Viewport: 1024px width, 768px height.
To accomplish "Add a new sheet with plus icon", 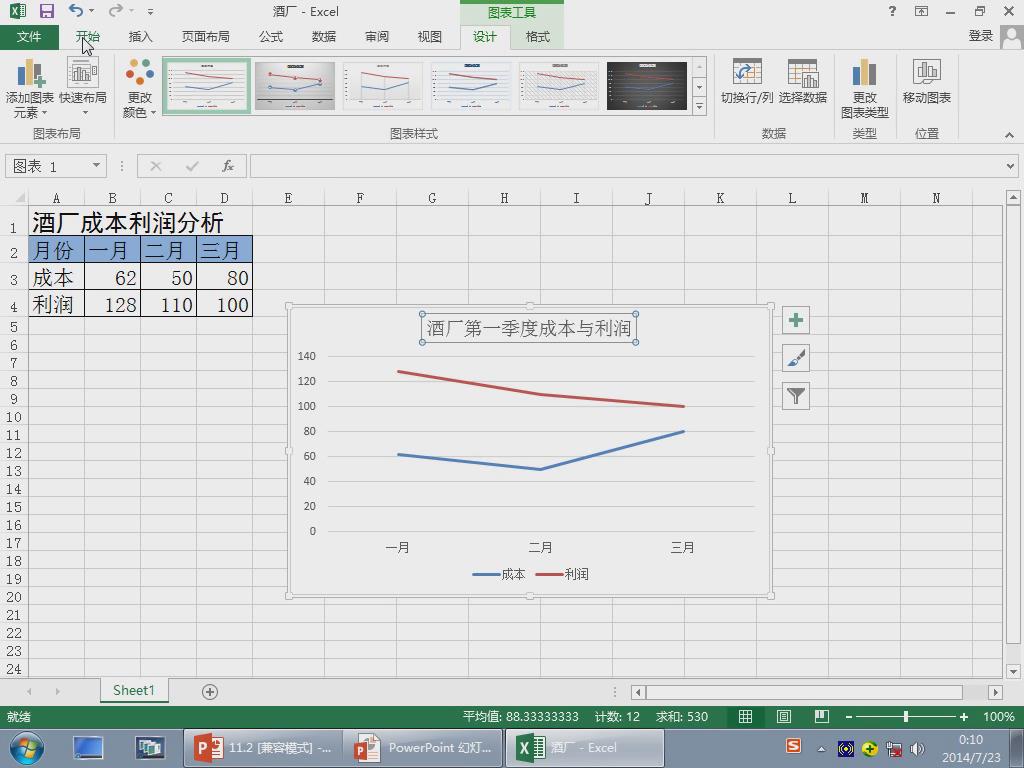I will [x=210, y=692].
